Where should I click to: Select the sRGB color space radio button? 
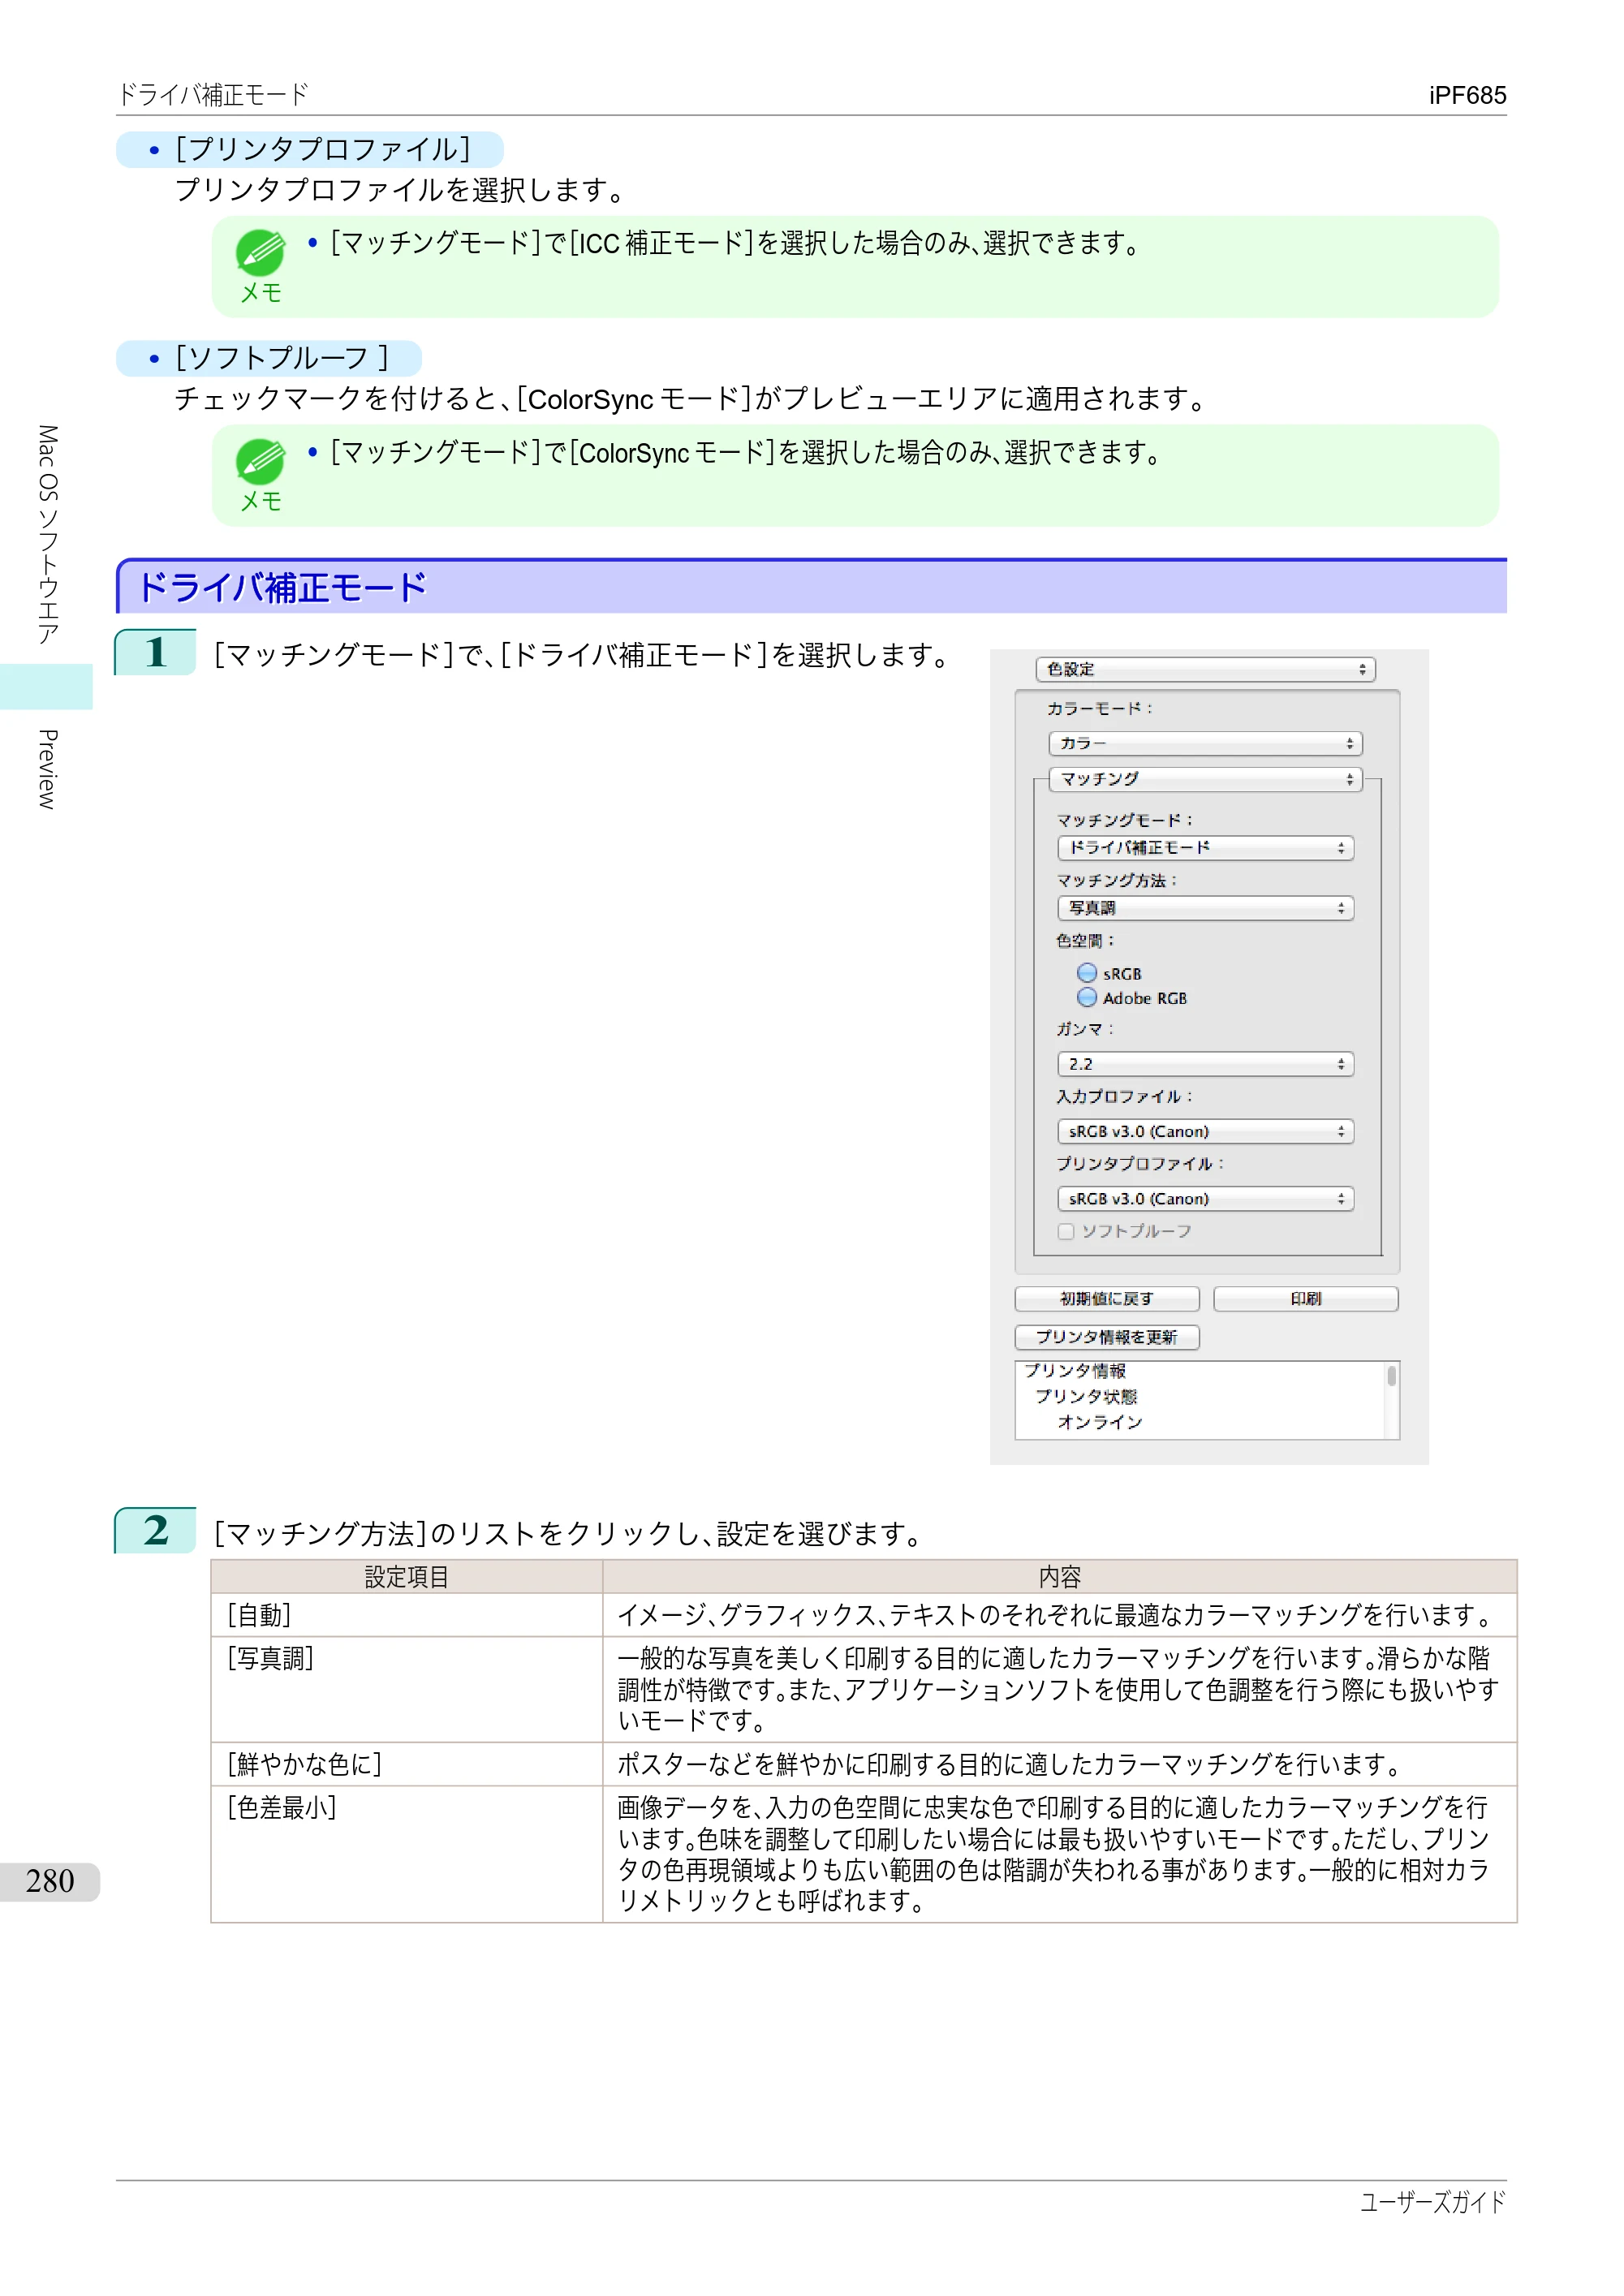1087,972
